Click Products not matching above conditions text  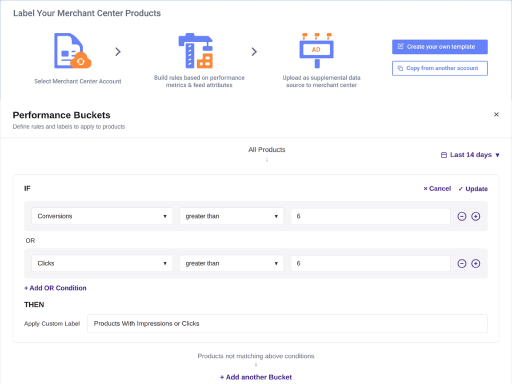tap(256, 356)
